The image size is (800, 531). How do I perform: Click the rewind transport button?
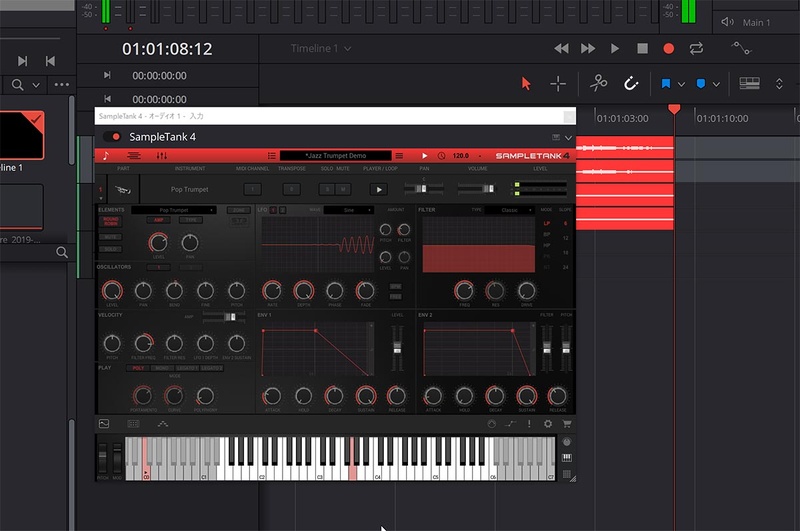[561, 48]
